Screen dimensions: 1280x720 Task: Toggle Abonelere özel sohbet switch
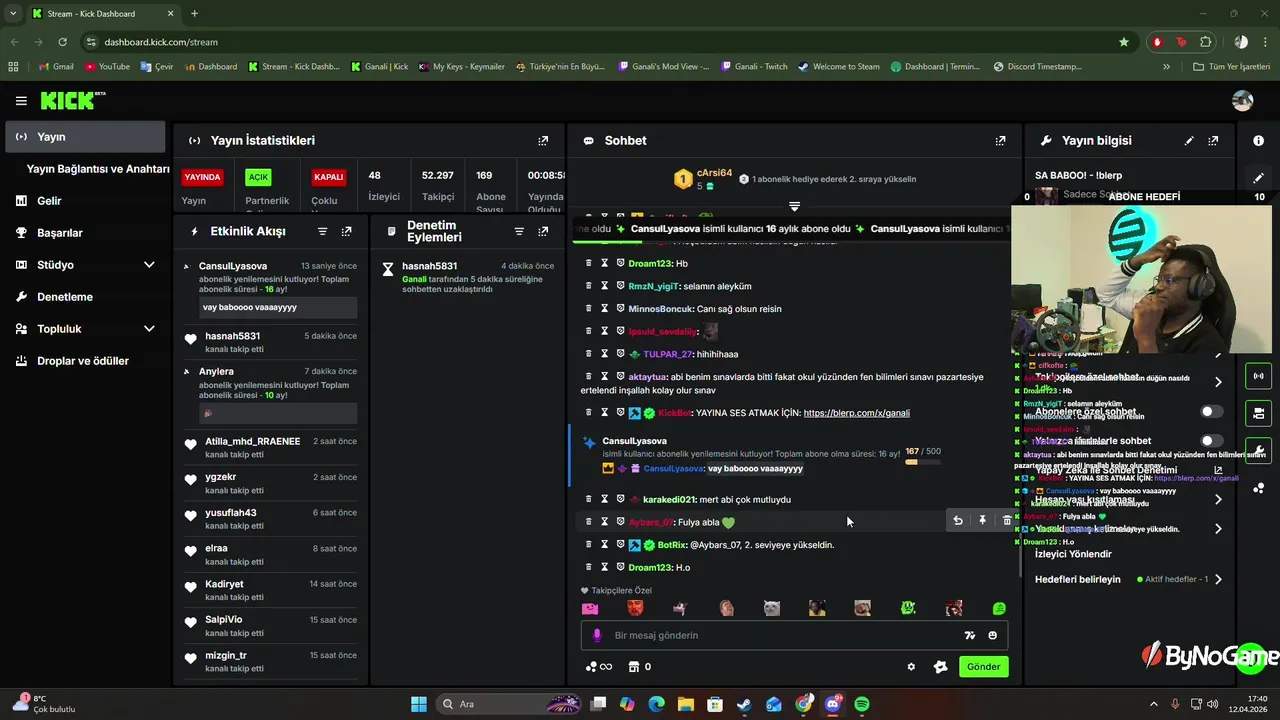point(1211,412)
